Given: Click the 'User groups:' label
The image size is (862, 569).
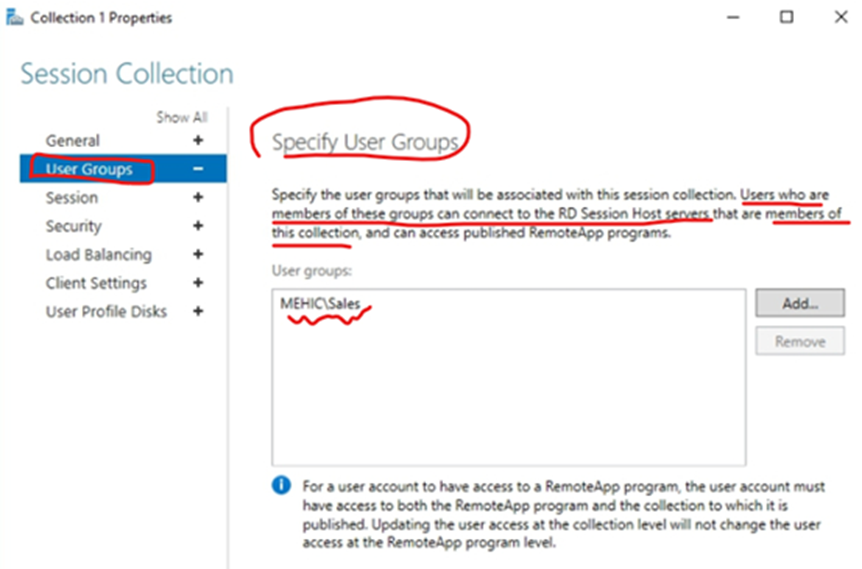Looking at the screenshot, I should 312,270.
